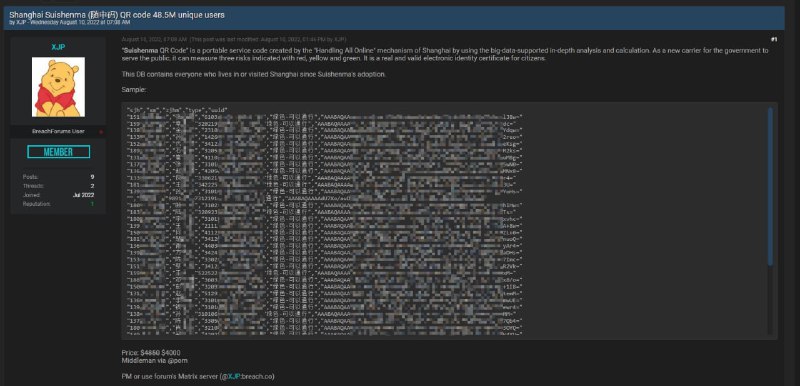This screenshot has height=386, width=800.
Task: Click the 'Sample:' label
Action: point(134,90)
